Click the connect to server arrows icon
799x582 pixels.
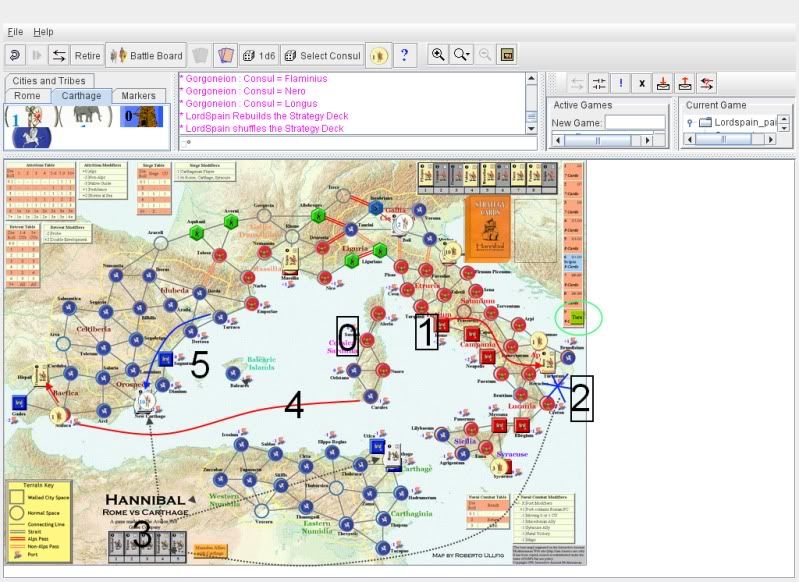pos(59,55)
